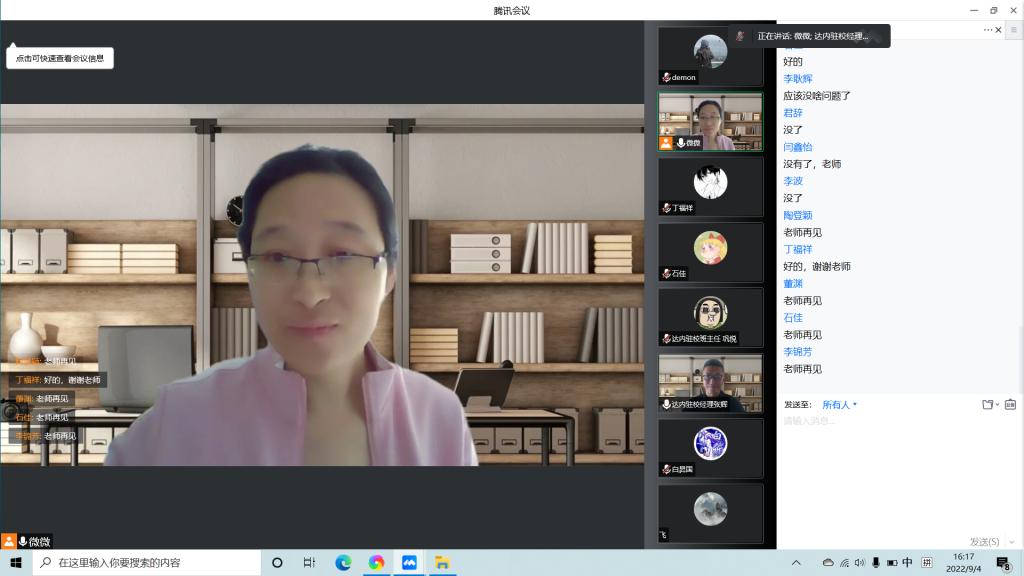Click the muted mic icon on 丁福祥's tile
The image size is (1024, 576).
pos(667,208)
